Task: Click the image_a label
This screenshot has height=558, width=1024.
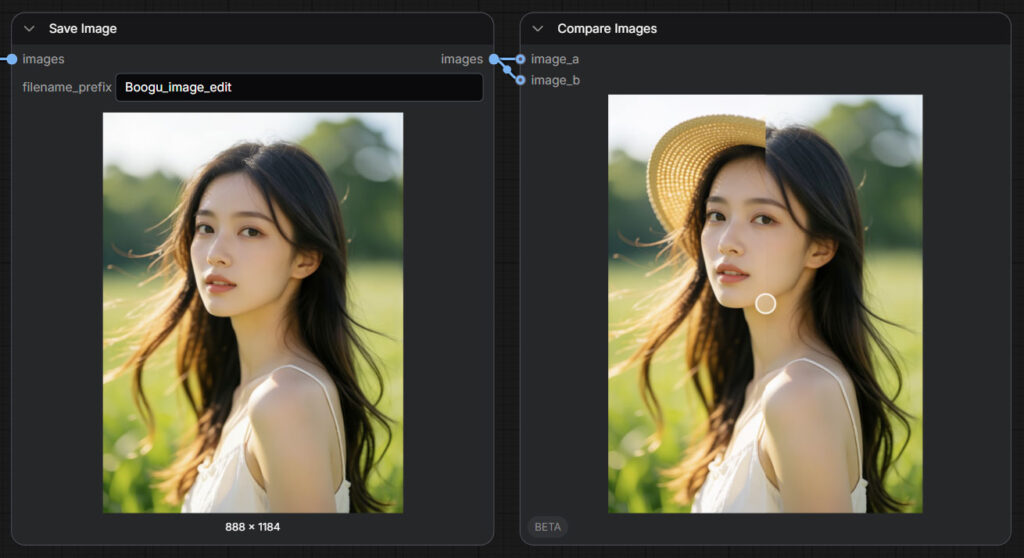Action: tap(554, 59)
